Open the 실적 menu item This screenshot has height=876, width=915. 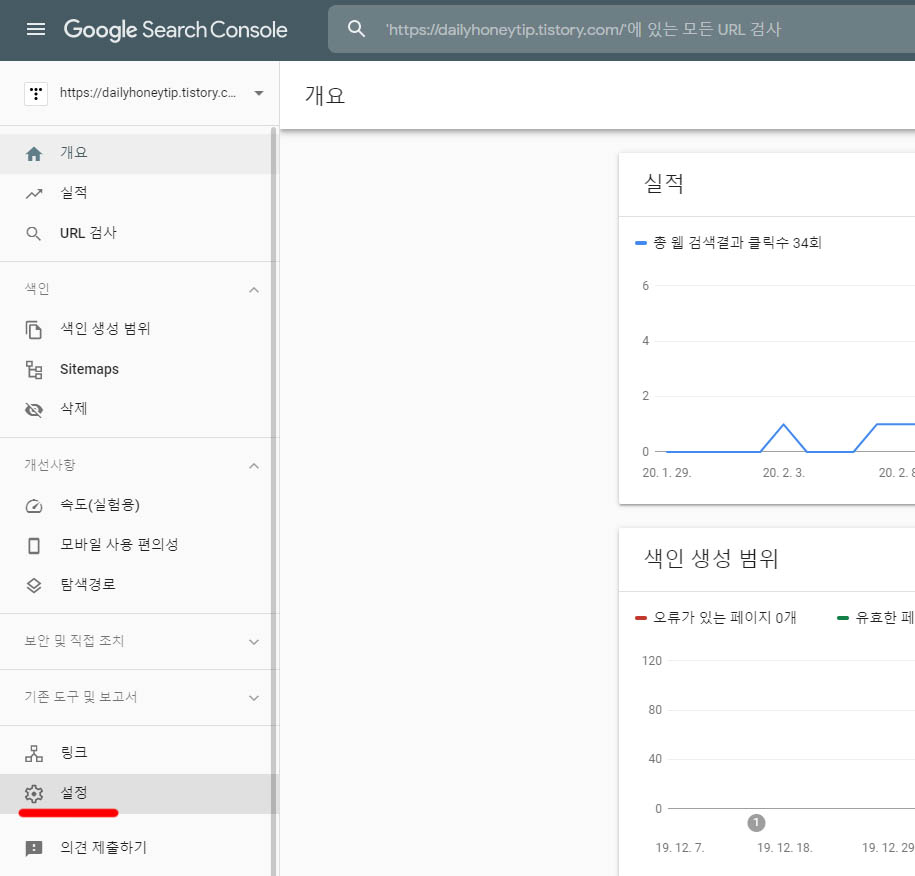click(x=136, y=193)
